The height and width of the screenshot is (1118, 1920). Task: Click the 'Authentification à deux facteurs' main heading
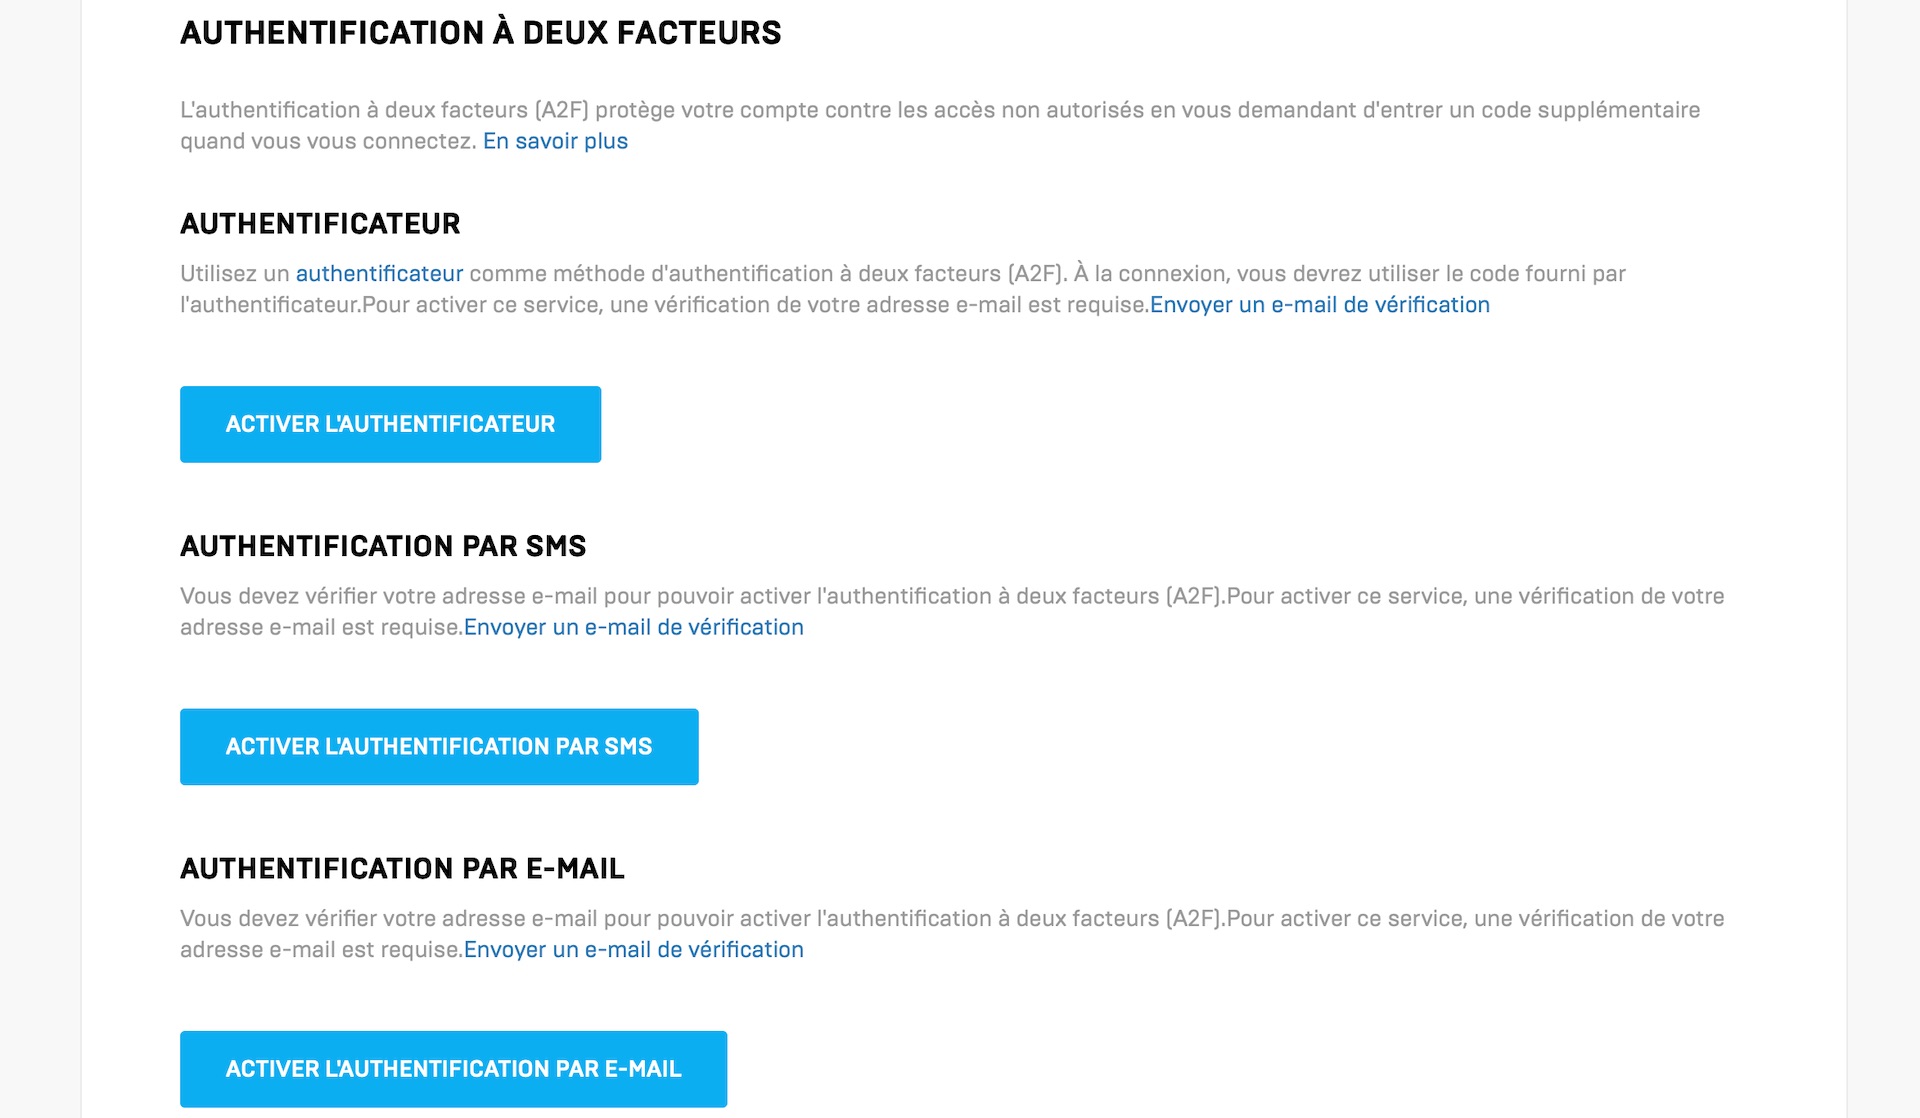(480, 32)
